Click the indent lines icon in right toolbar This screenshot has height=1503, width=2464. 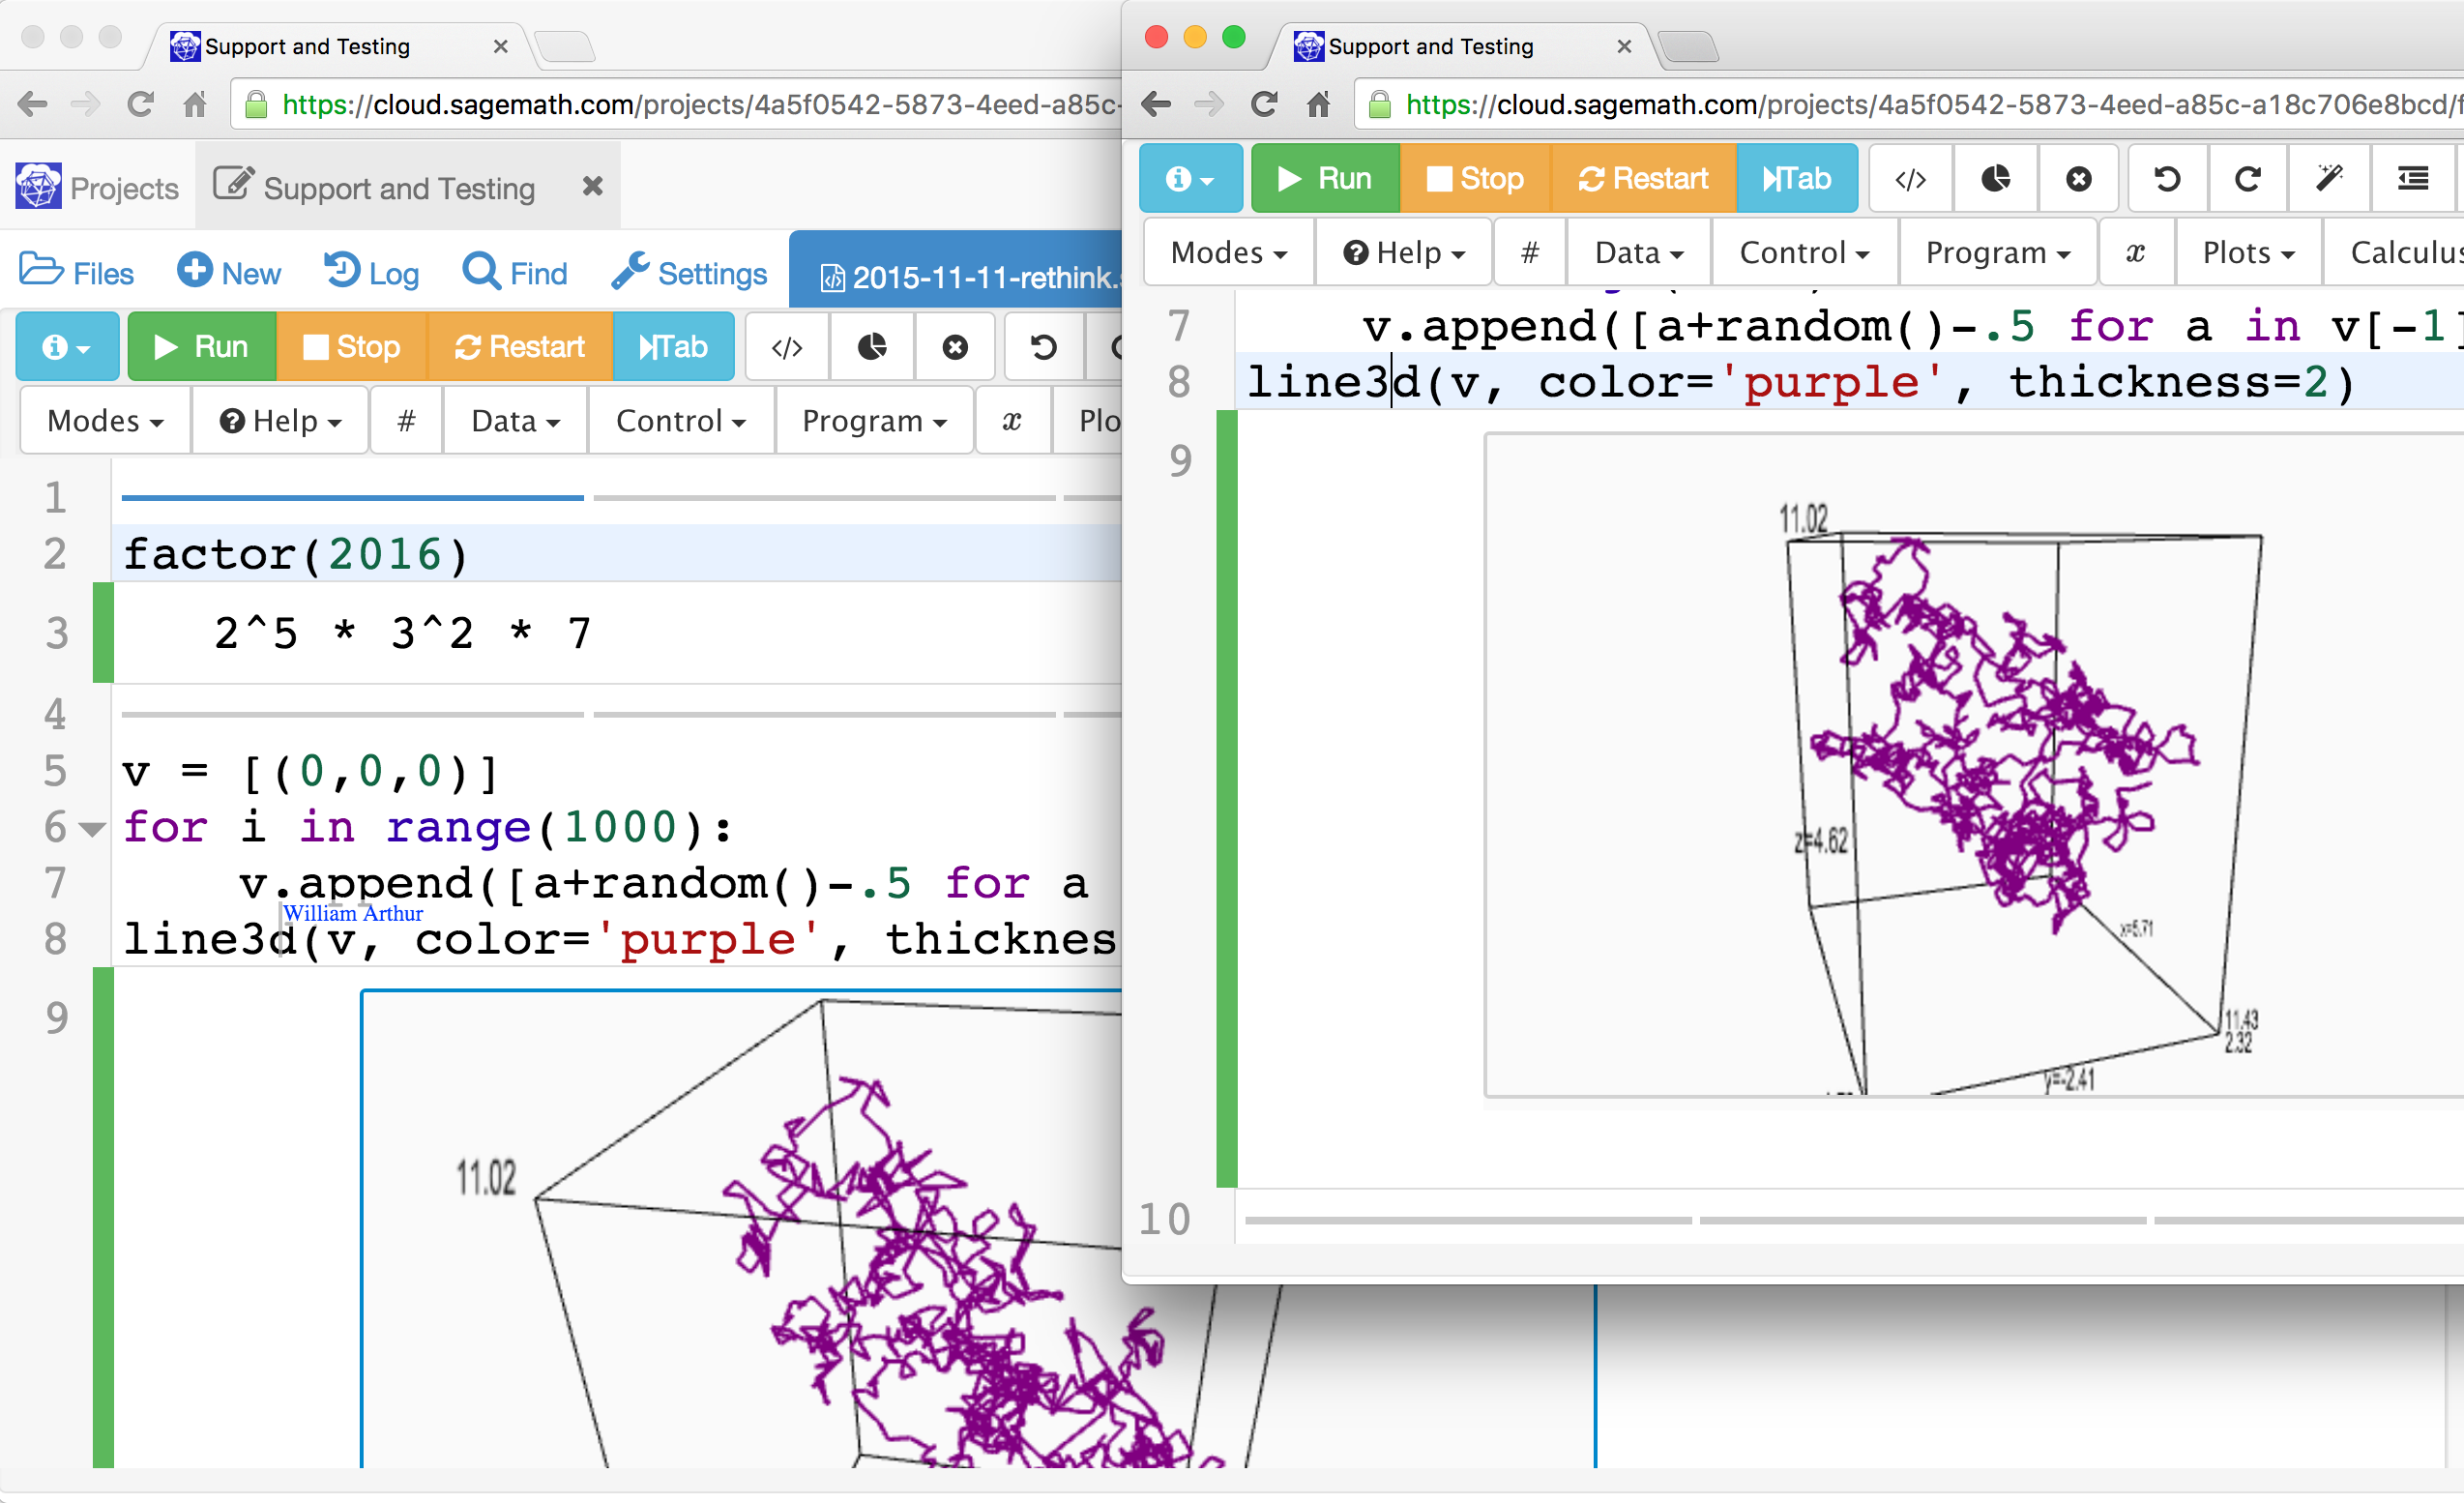pos(2412,179)
